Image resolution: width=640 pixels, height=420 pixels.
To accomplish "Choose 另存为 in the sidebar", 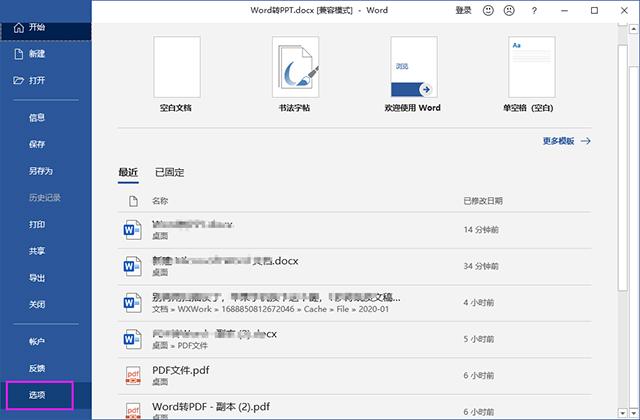I will [x=41, y=171].
